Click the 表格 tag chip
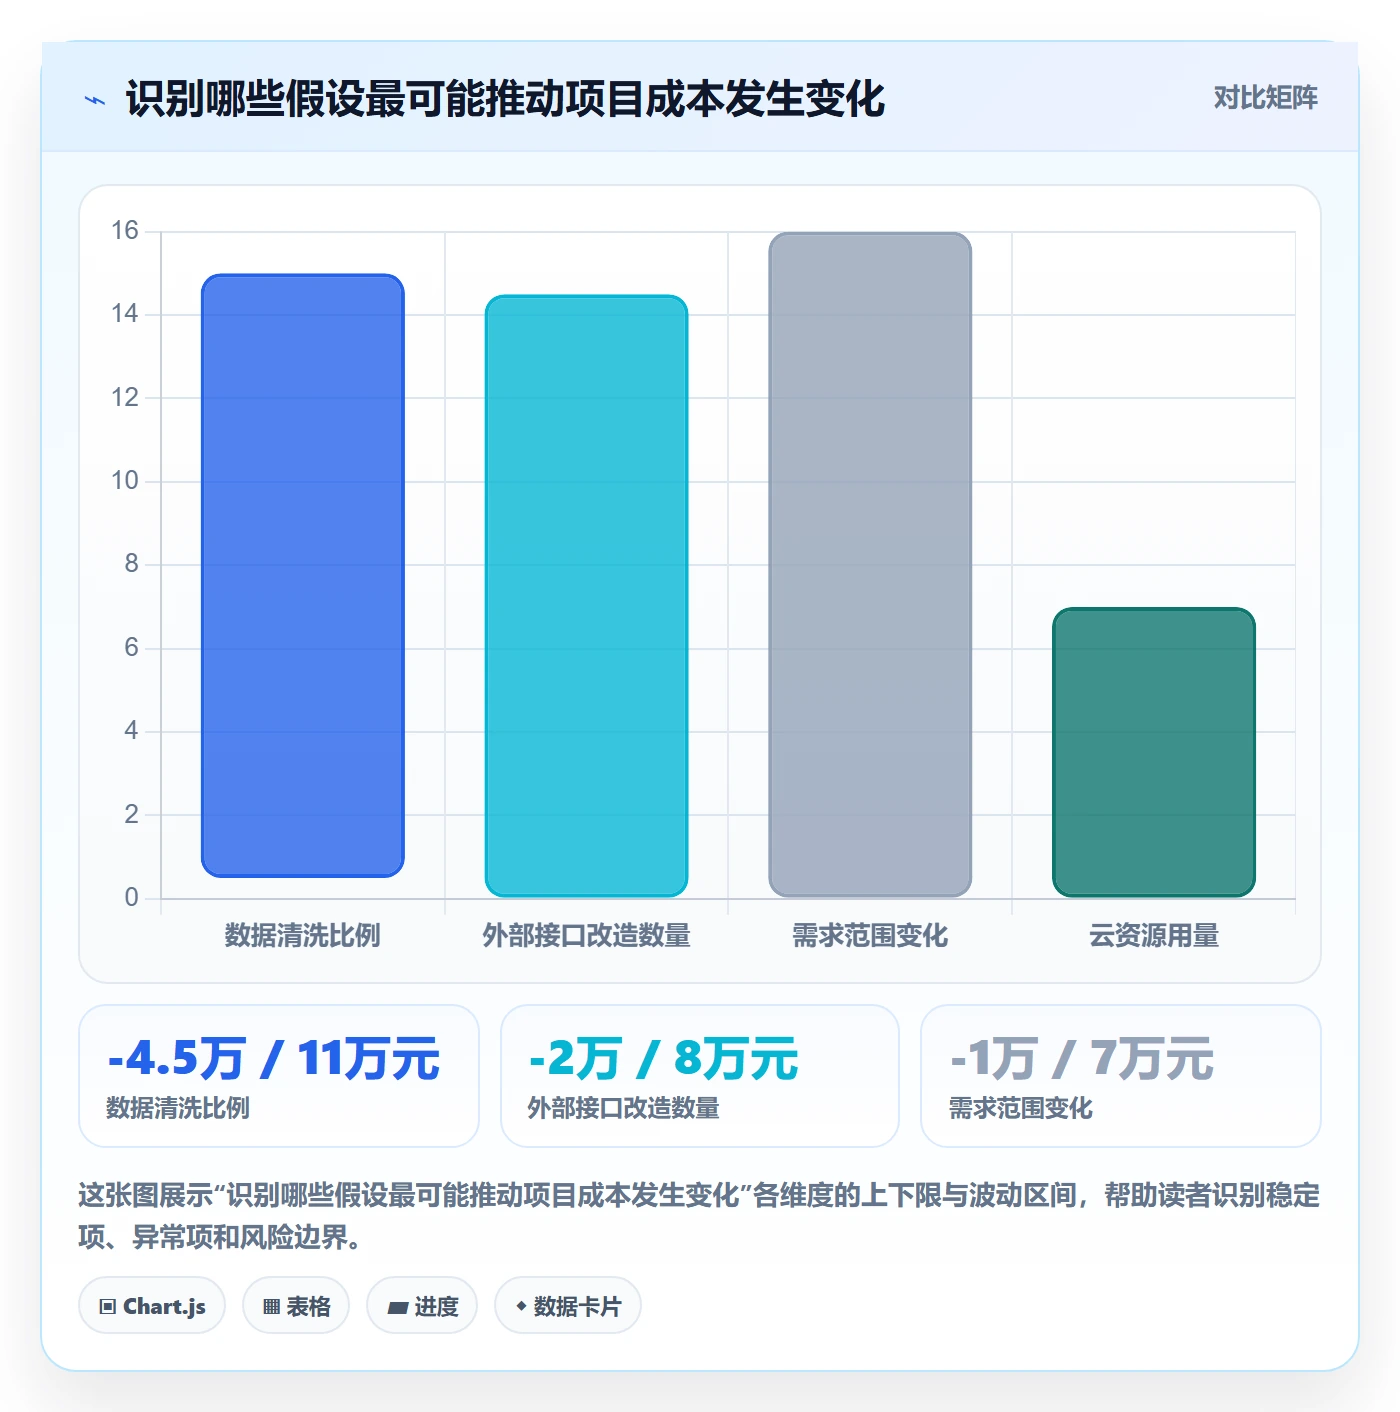 click(296, 1305)
